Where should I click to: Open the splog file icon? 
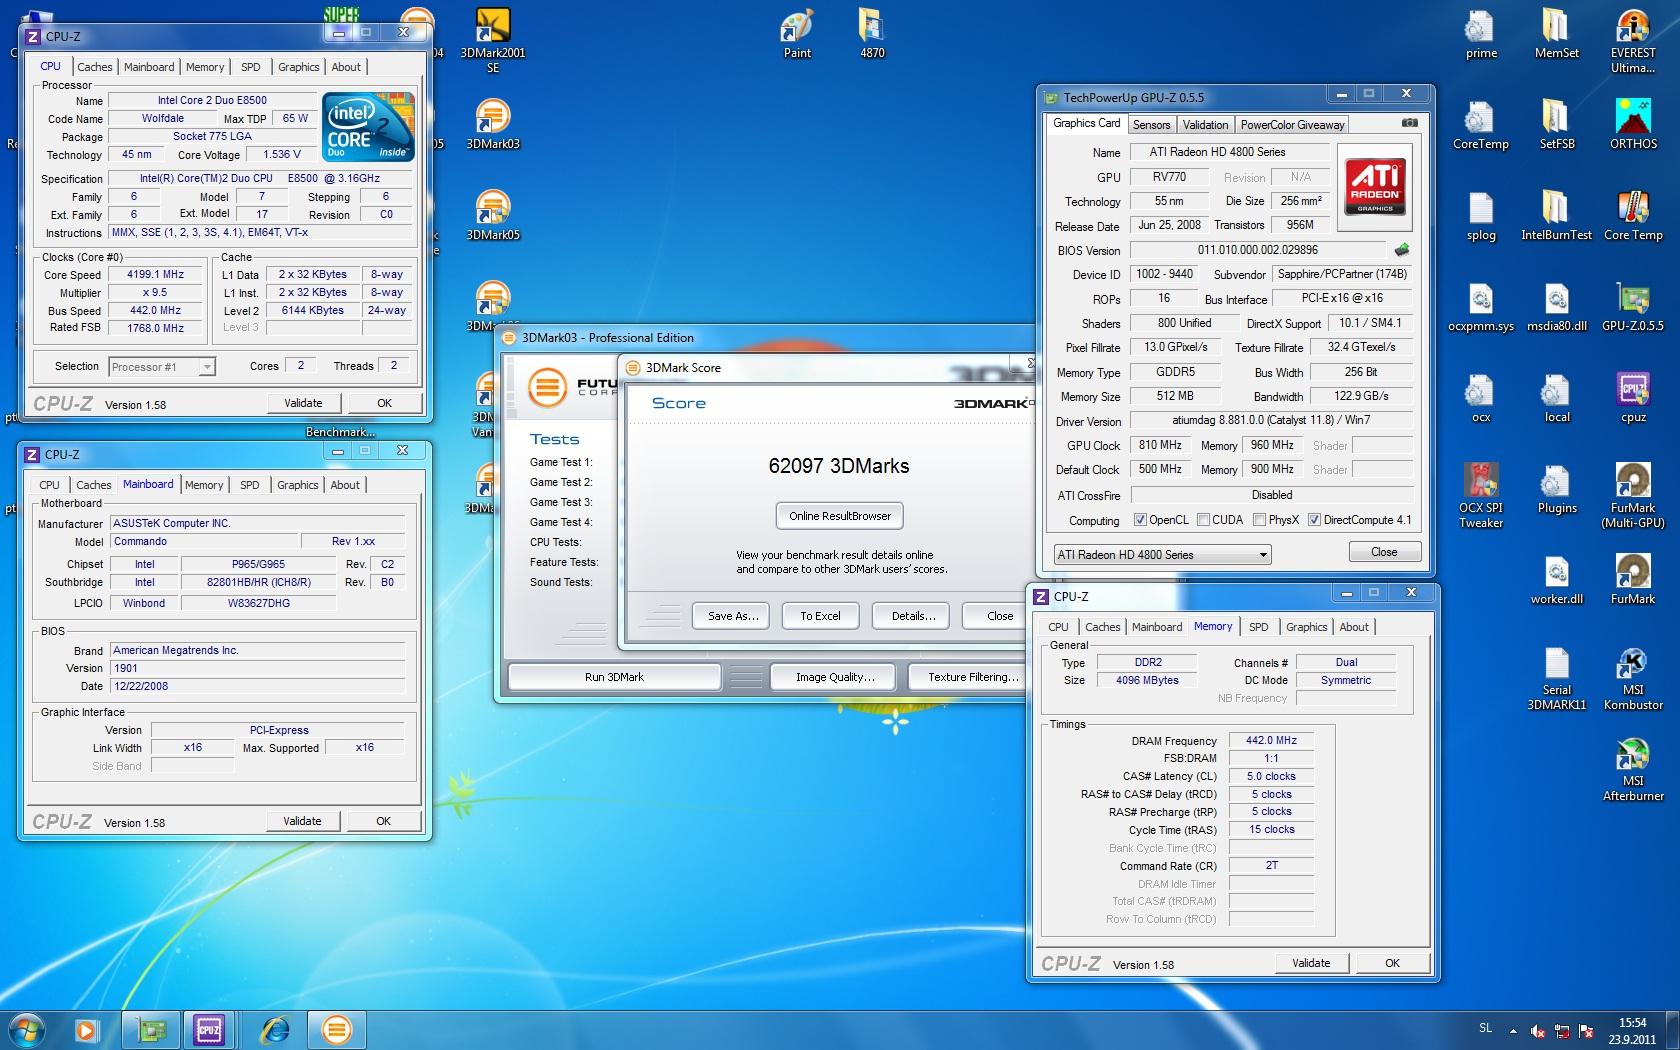[x=1481, y=217]
